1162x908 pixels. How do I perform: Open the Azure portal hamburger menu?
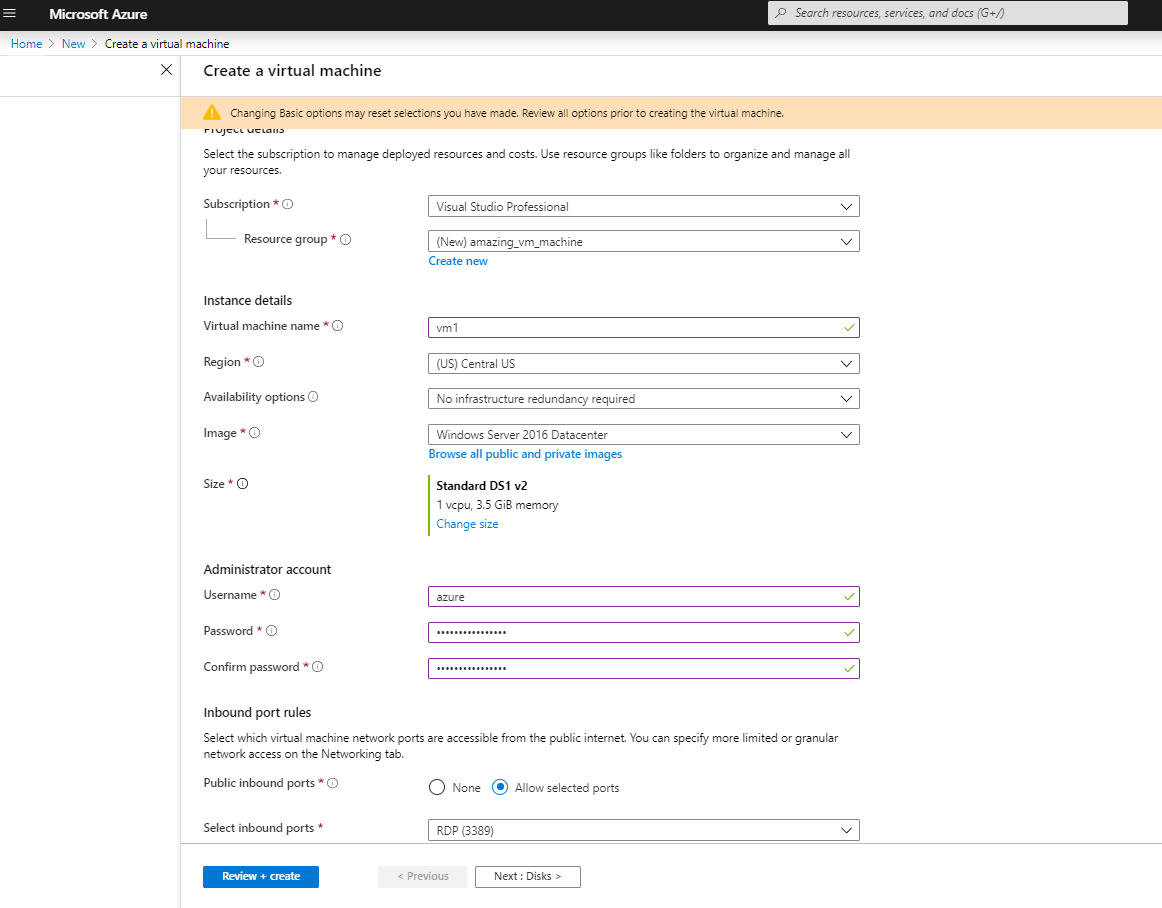10,13
